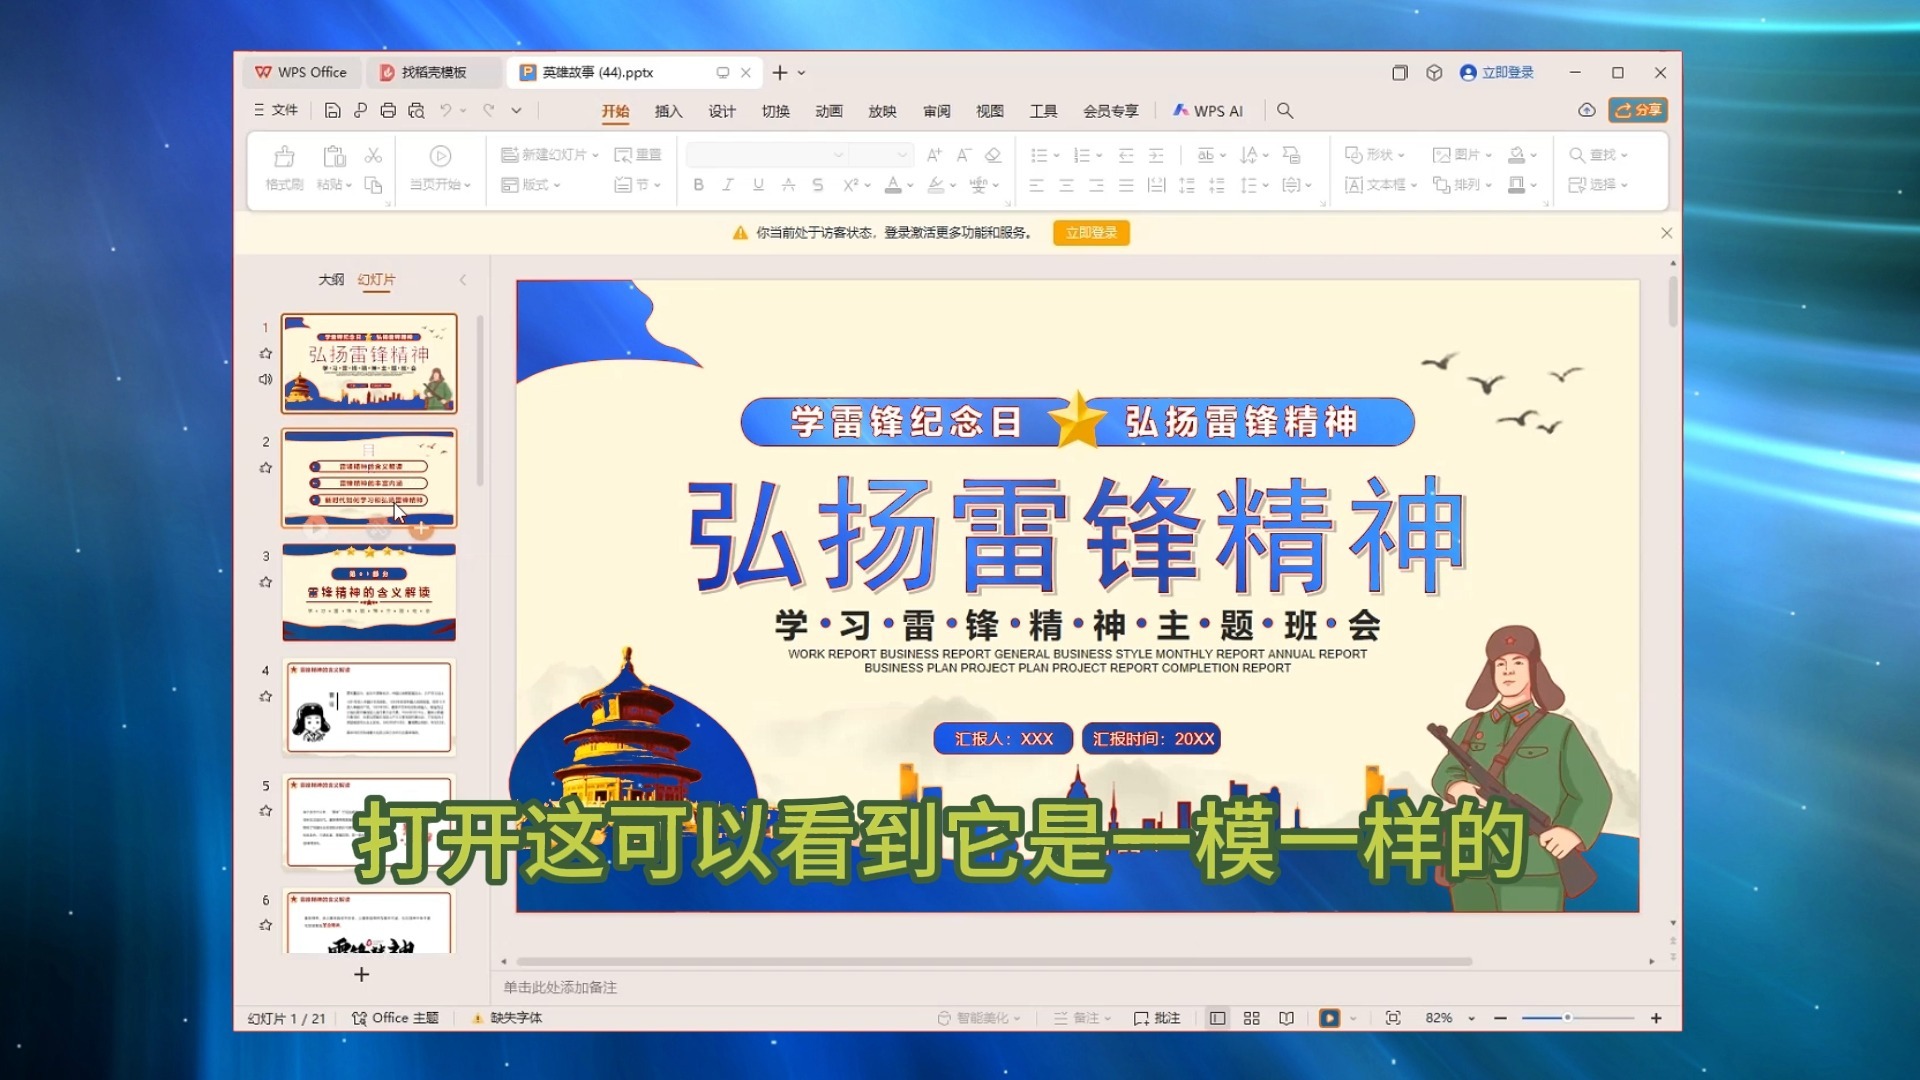Toggle Strikethrough S formatting
Screen dimensions: 1920x1080
pyautogui.click(x=818, y=185)
